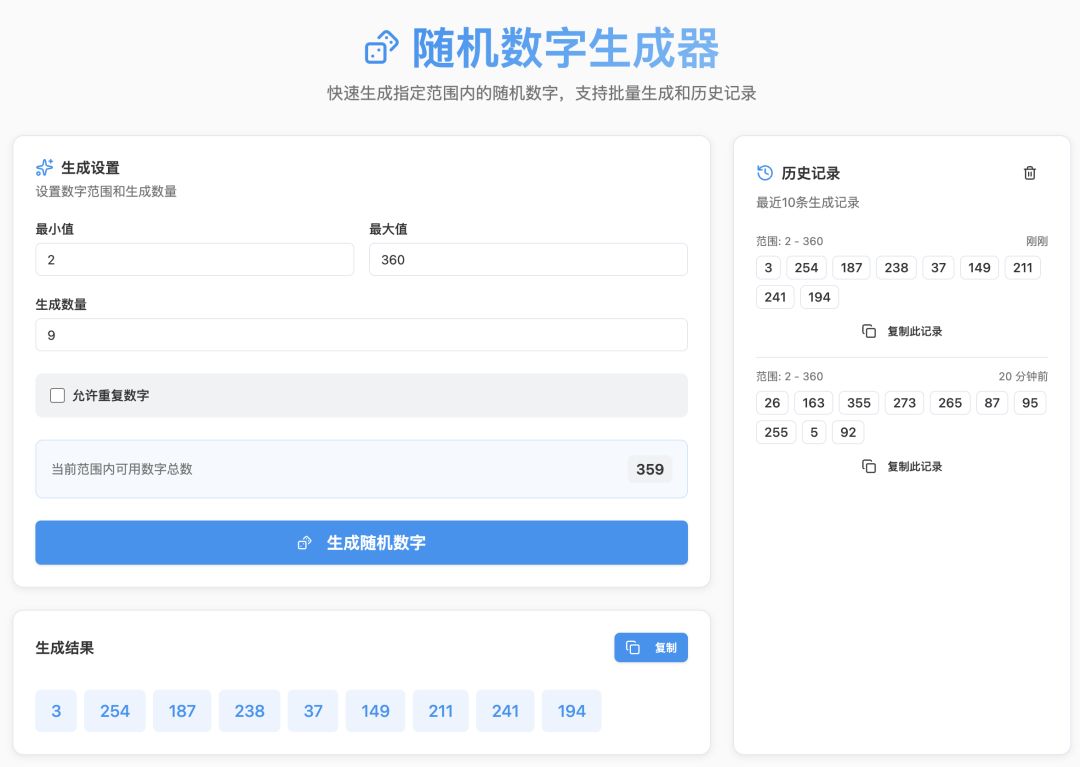Clear history using the trash can icon

pyautogui.click(x=1030, y=173)
